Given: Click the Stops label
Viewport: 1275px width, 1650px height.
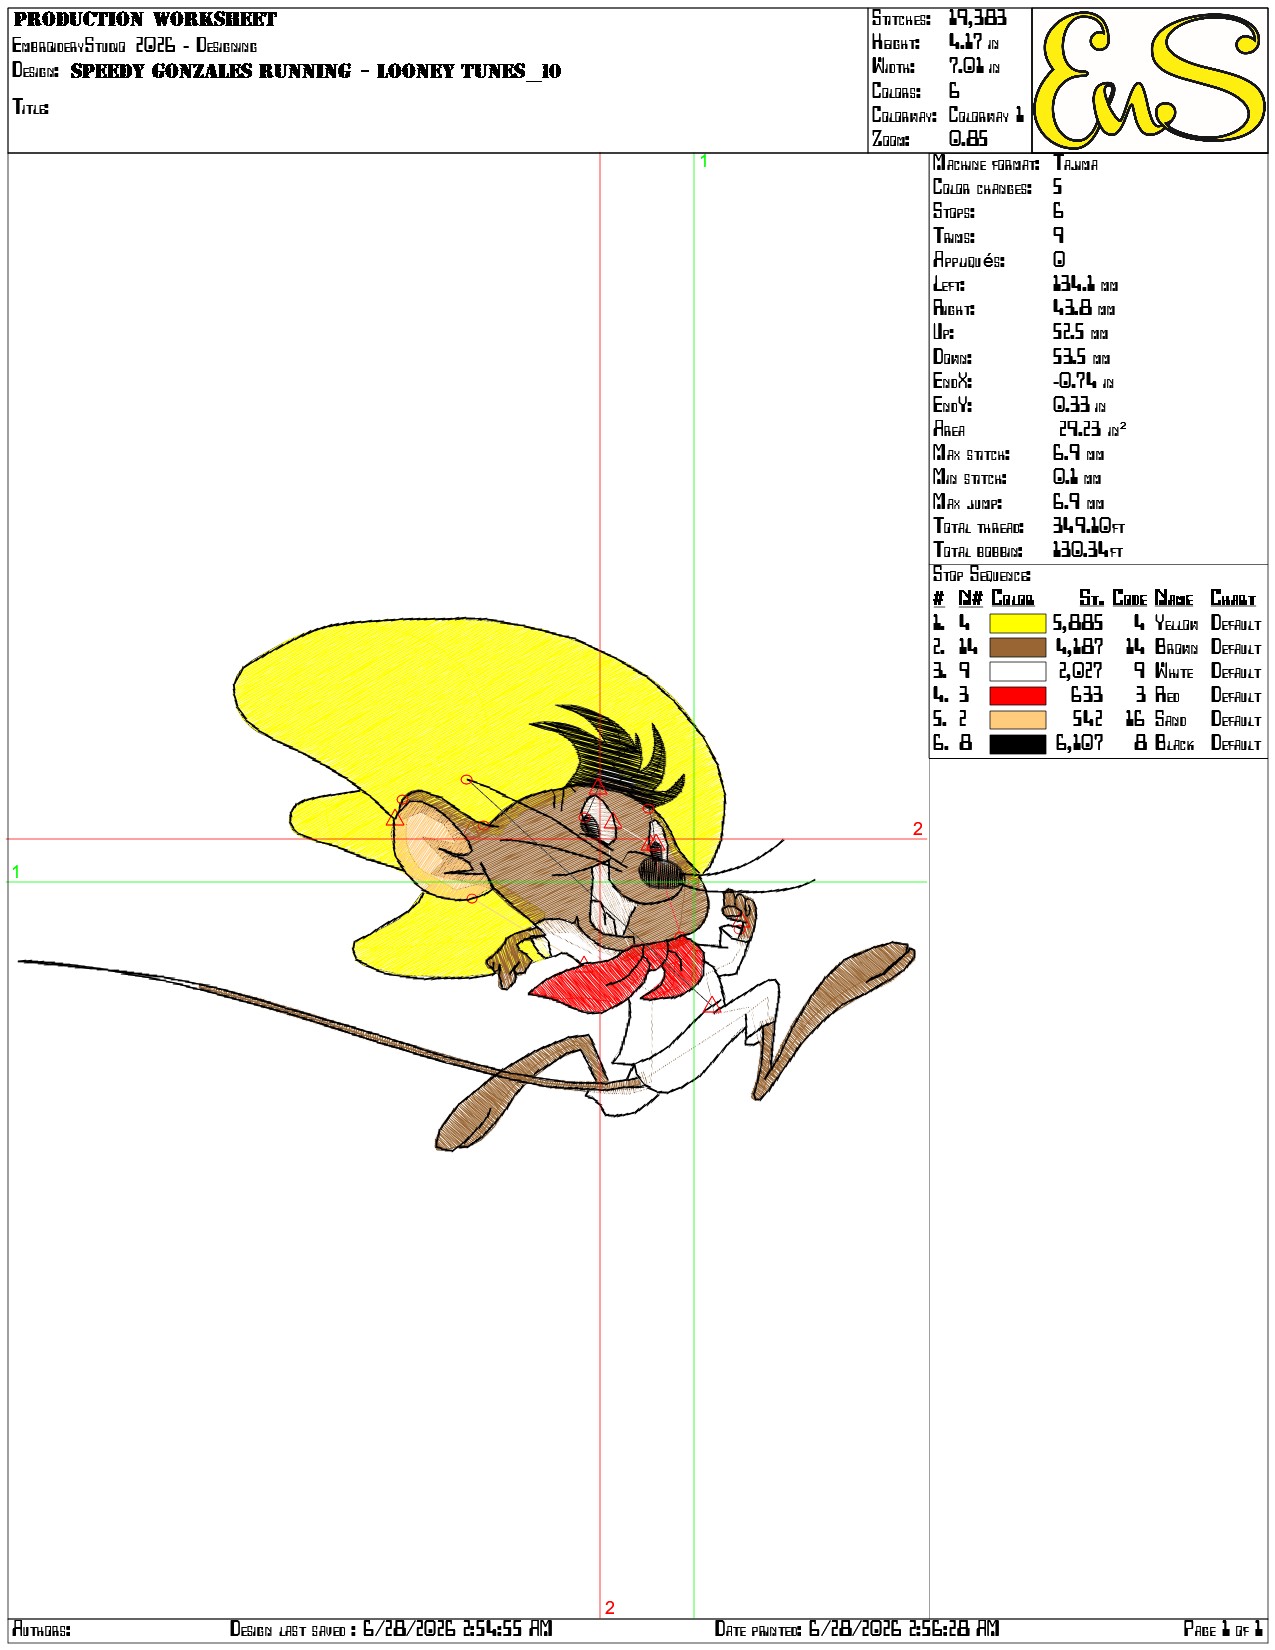Looking at the screenshot, I should pyautogui.click(x=954, y=212).
